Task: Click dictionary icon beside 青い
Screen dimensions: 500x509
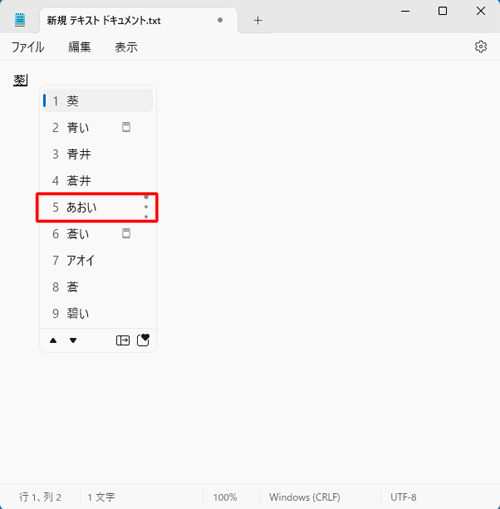Action: (x=126, y=127)
